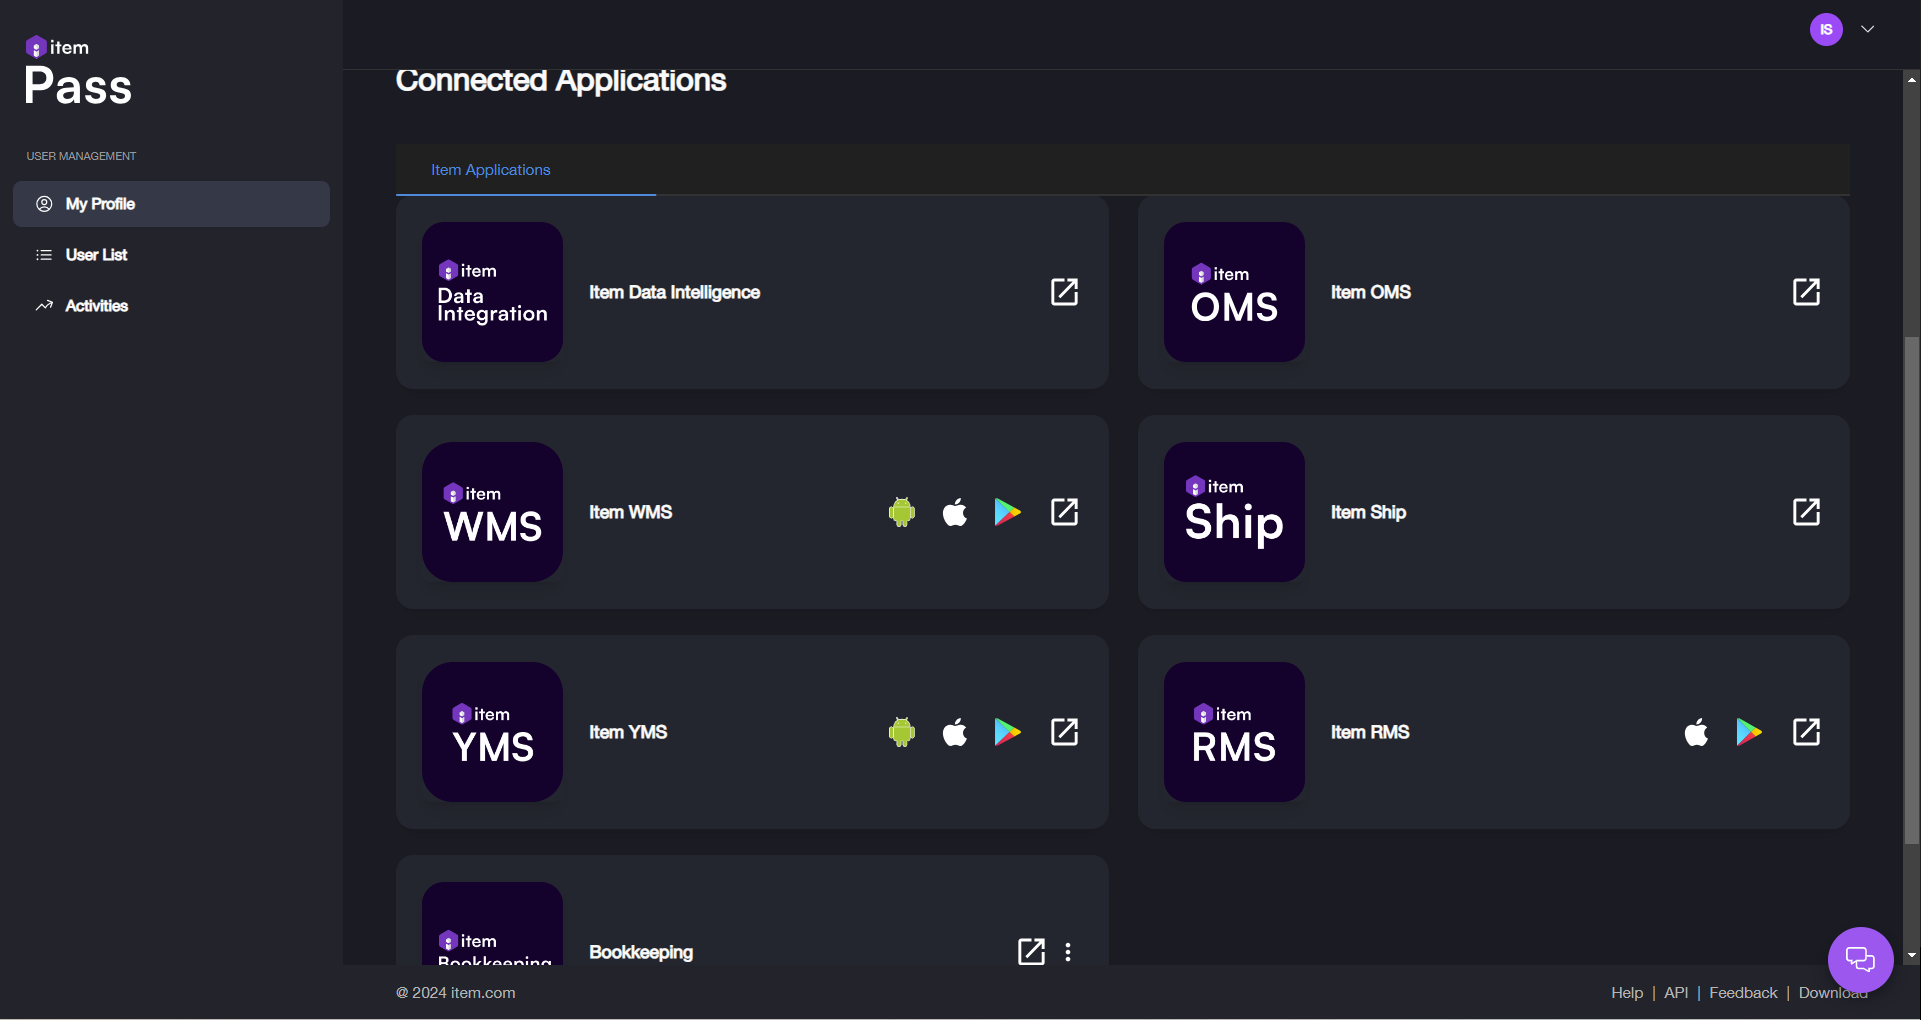Expand the user account dropdown chevron

[1867, 29]
